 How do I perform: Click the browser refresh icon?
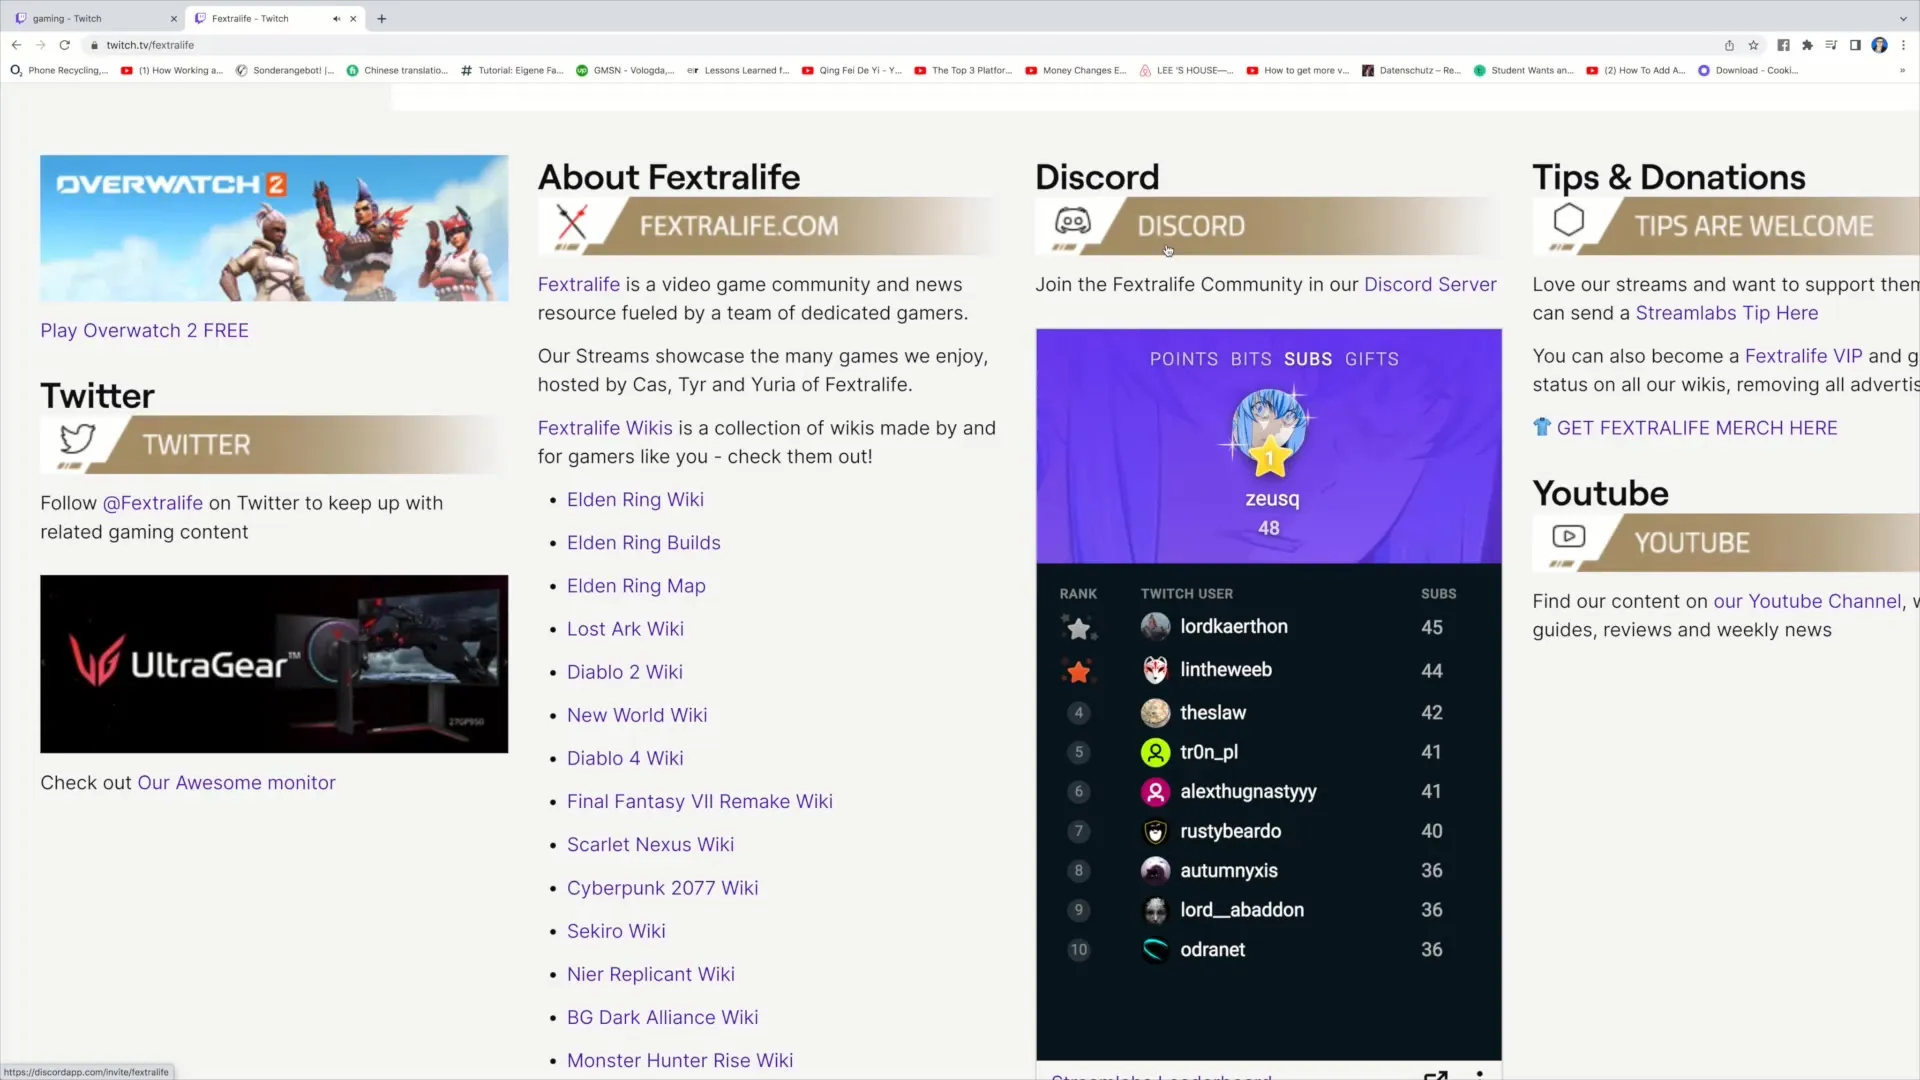[x=63, y=45]
